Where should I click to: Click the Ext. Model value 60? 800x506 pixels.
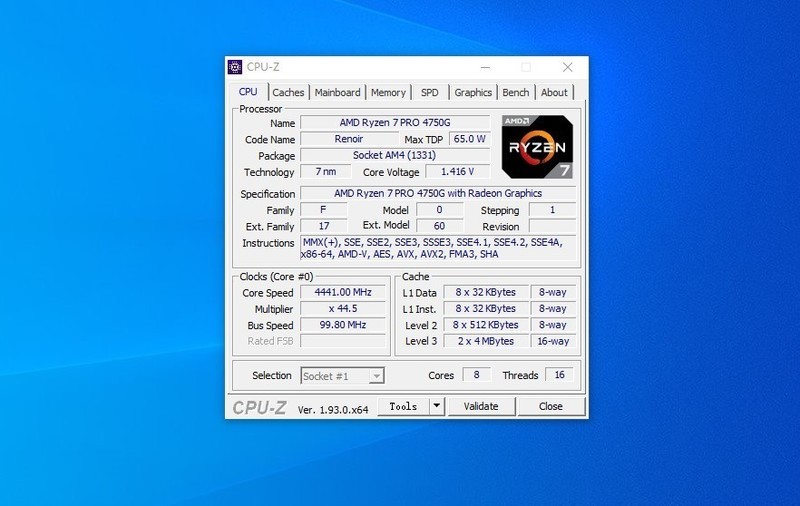439,226
